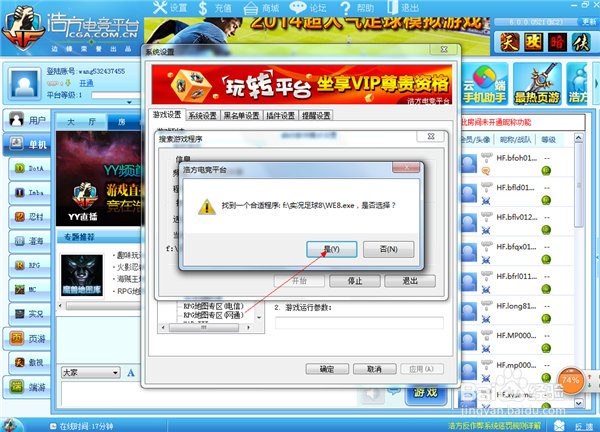Switch to 提醒设置 tab
Screen dimensions: 600x432
[x=316, y=116]
